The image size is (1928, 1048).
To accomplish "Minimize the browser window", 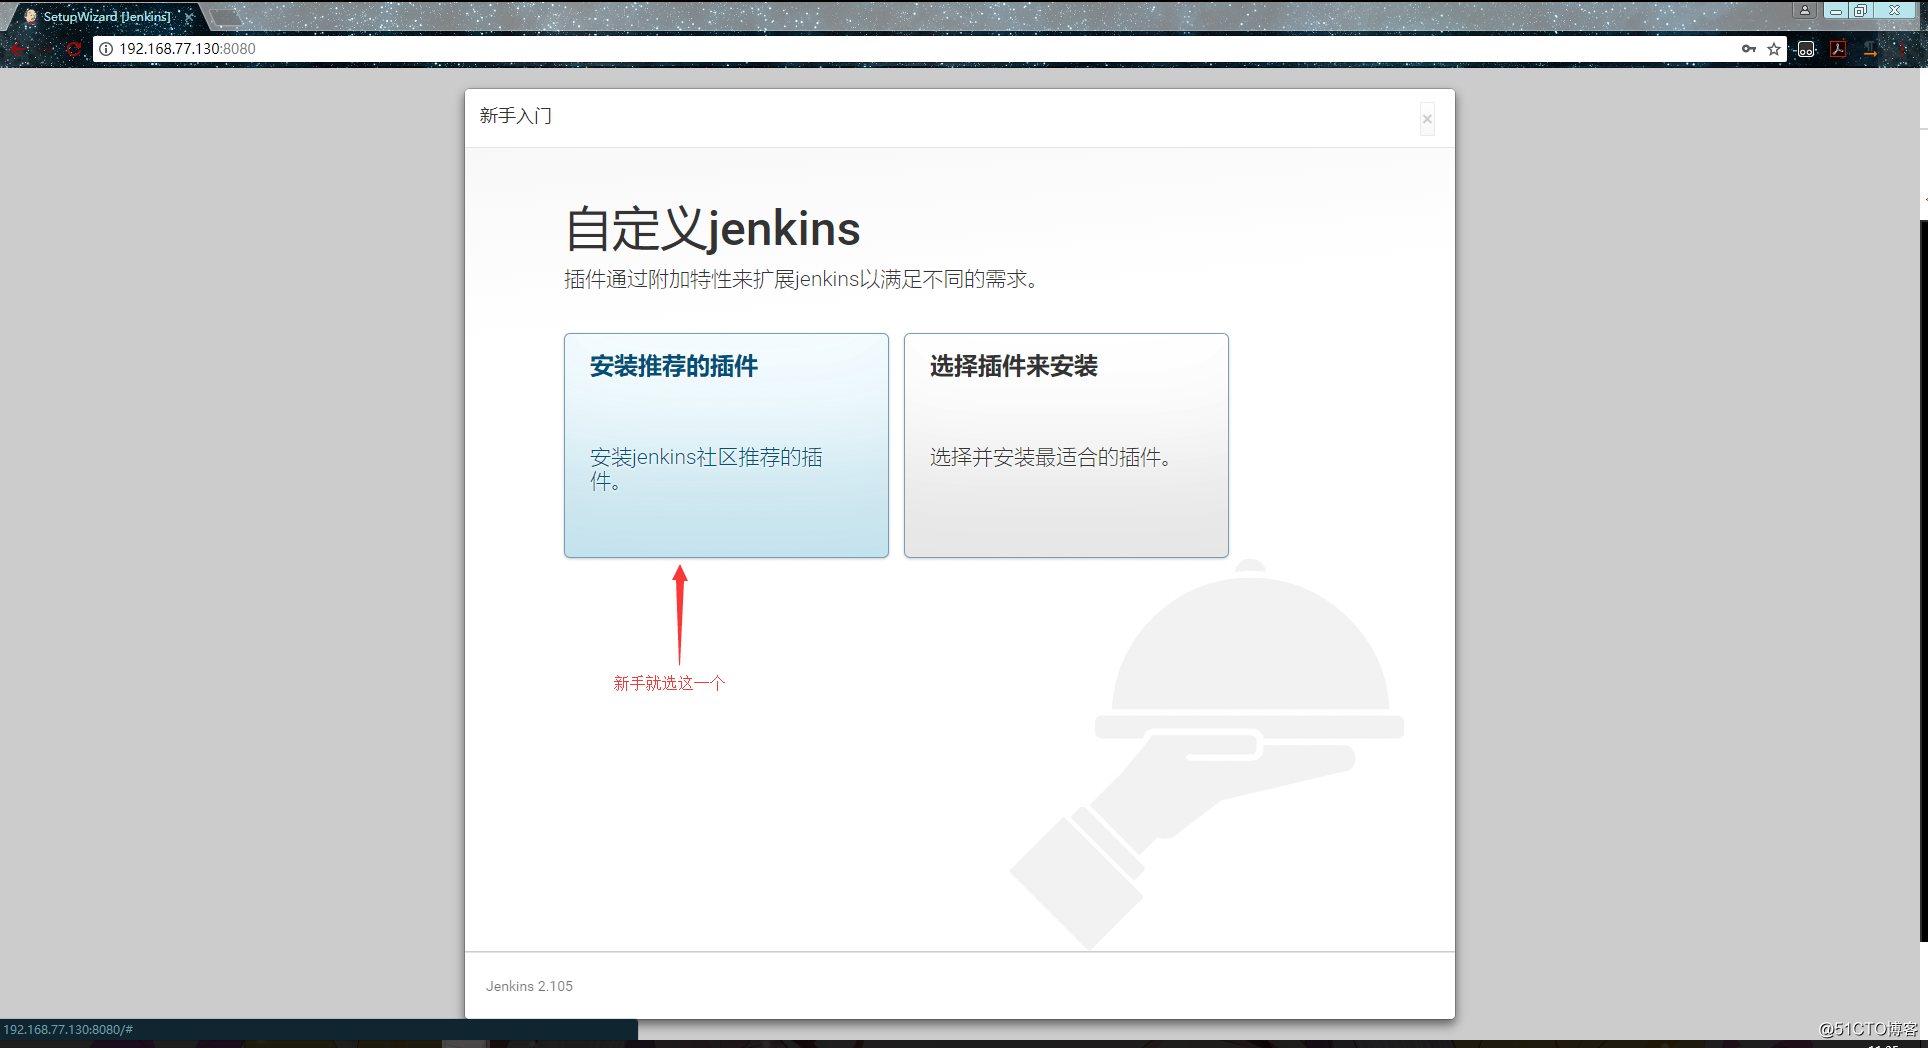I will tap(1836, 10).
